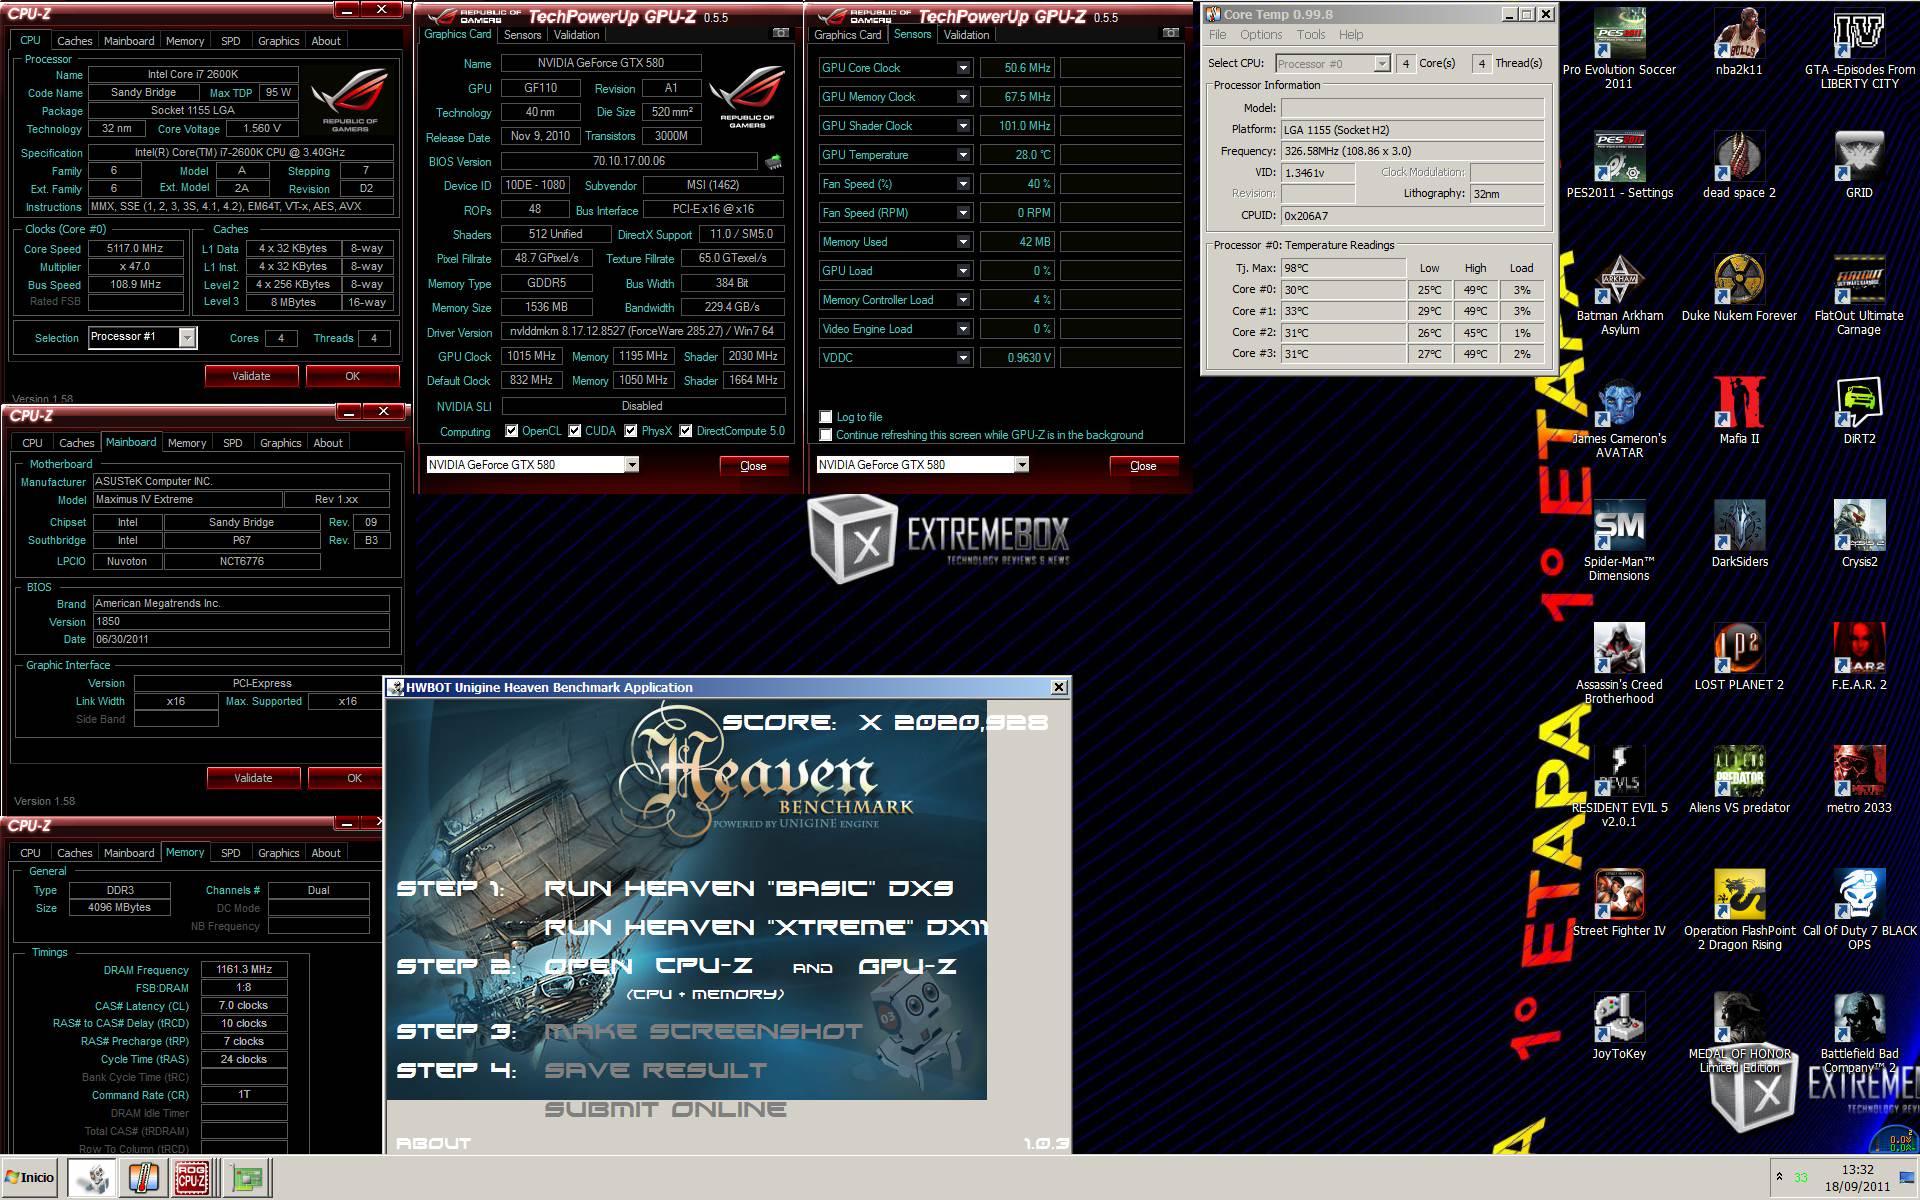Screen dimensions: 1920x1200
Task: Launch the Crysis2 desktop icon
Action: tap(1859, 535)
